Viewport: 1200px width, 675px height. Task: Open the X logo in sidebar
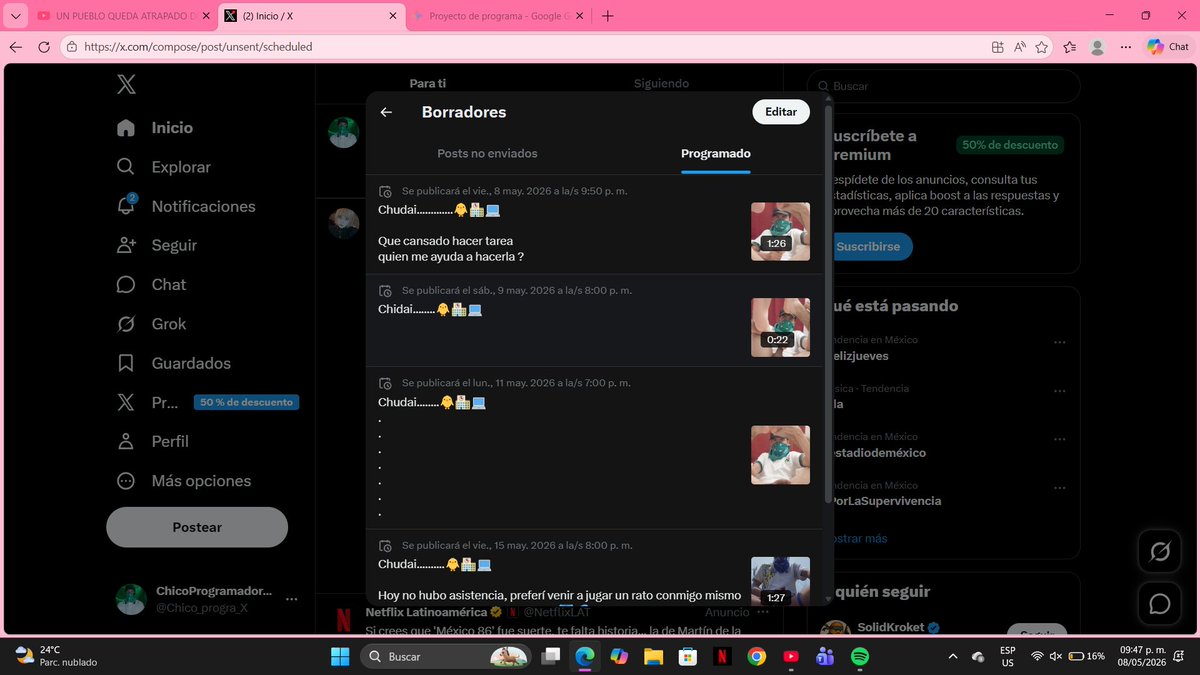pyautogui.click(x=126, y=85)
